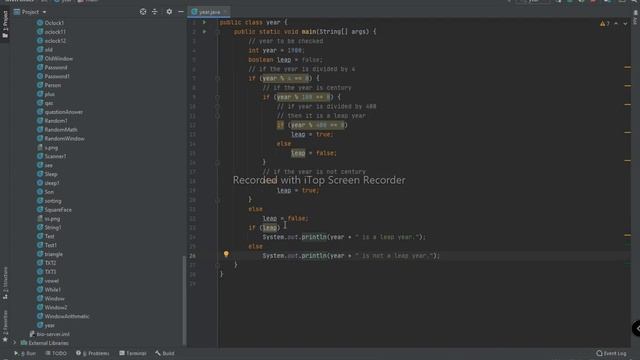Click fold marker beside main method
The height and width of the screenshot is (360, 640).
(218, 31)
